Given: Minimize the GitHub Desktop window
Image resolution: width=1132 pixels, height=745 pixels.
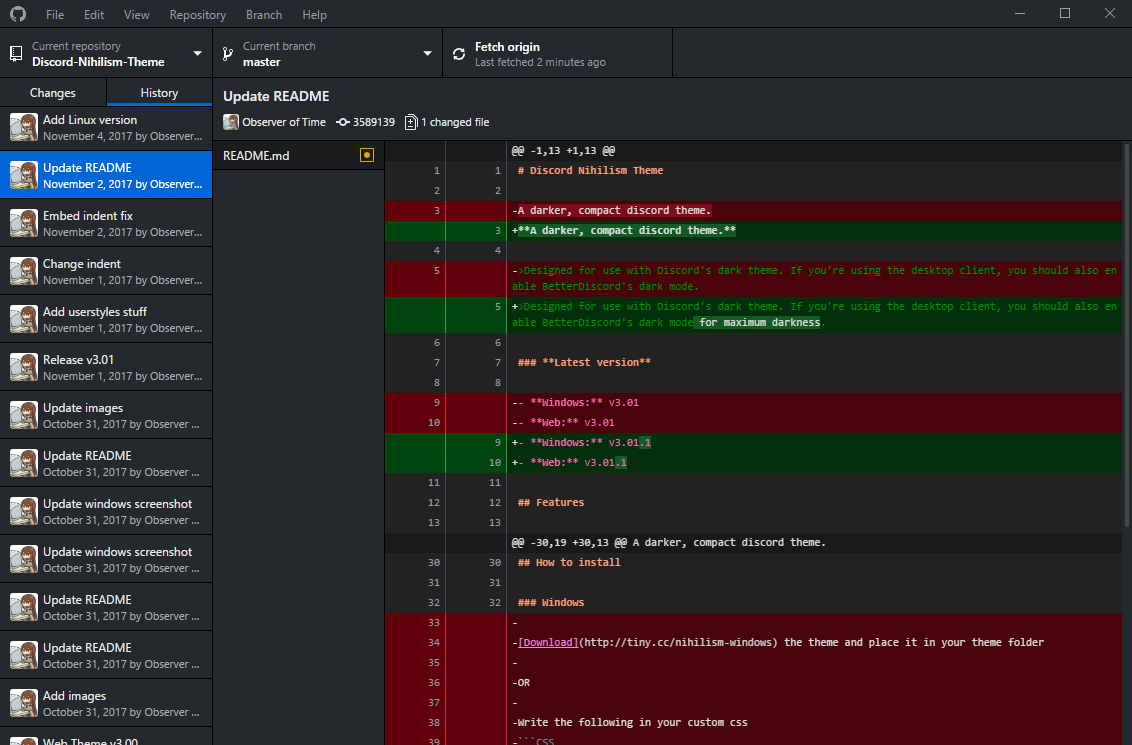Looking at the screenshot, I should tap(1020, 14).
